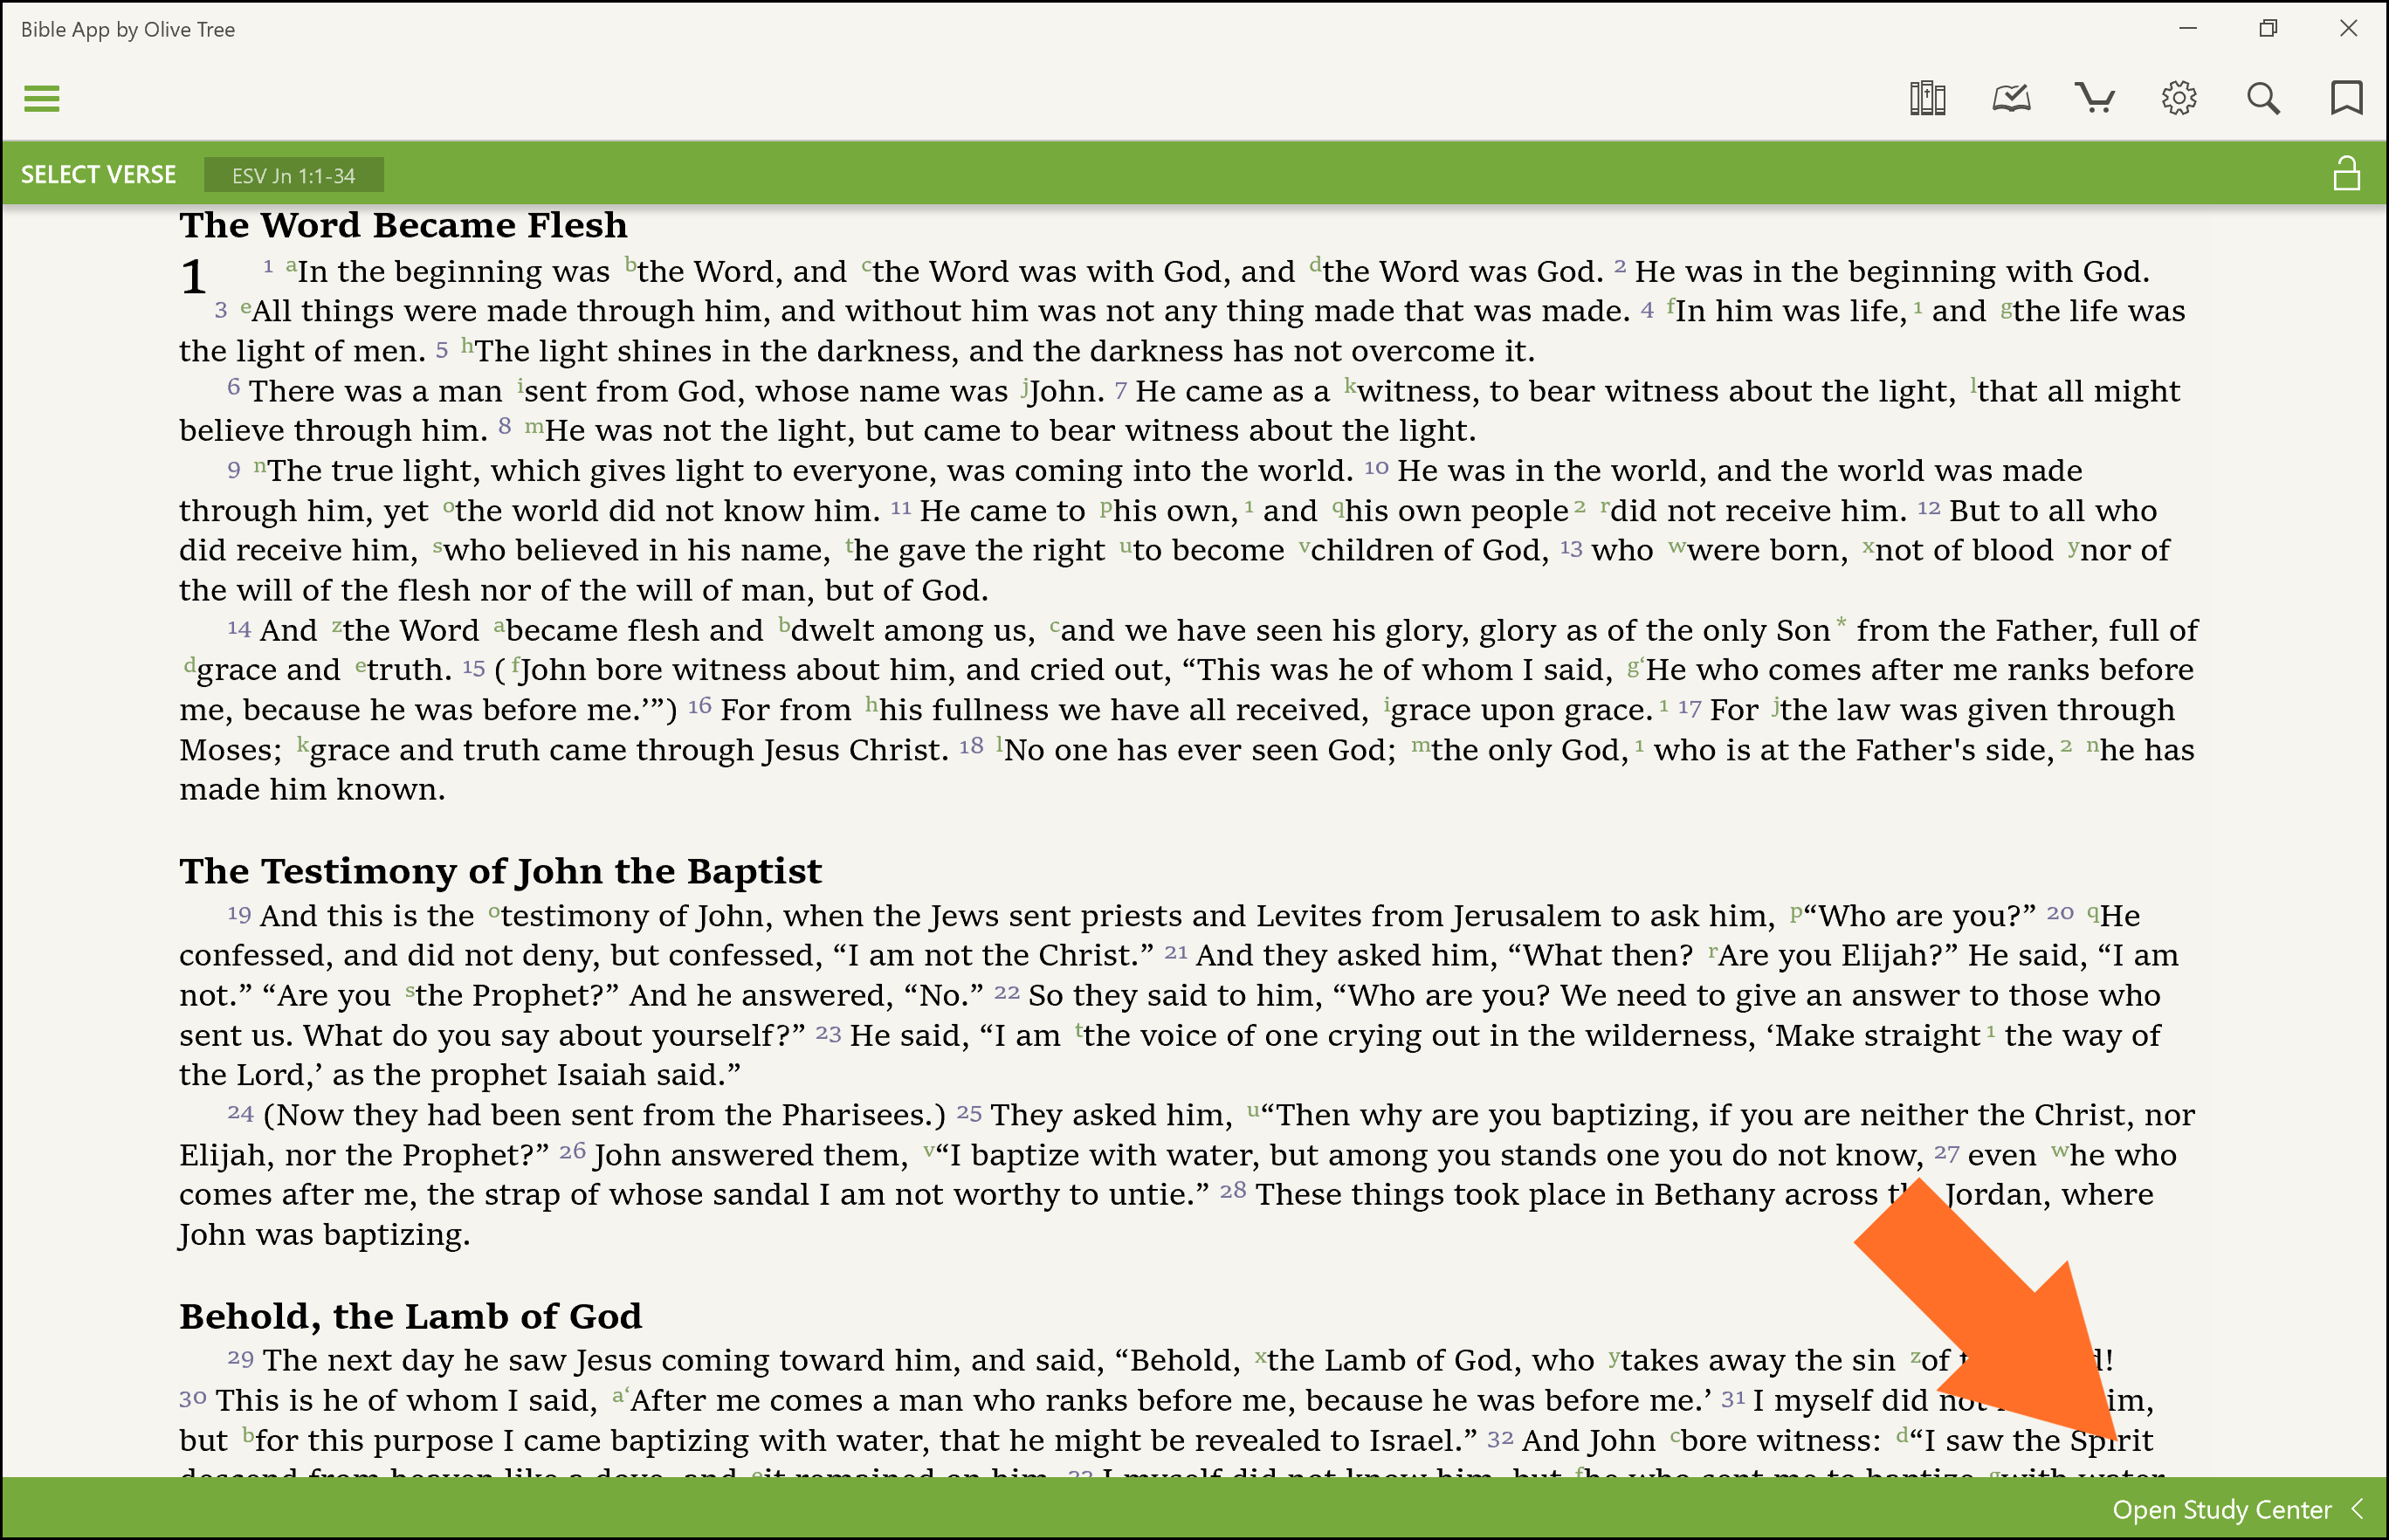
Task: Open the reading plans icon
Action: point(2010,98)
